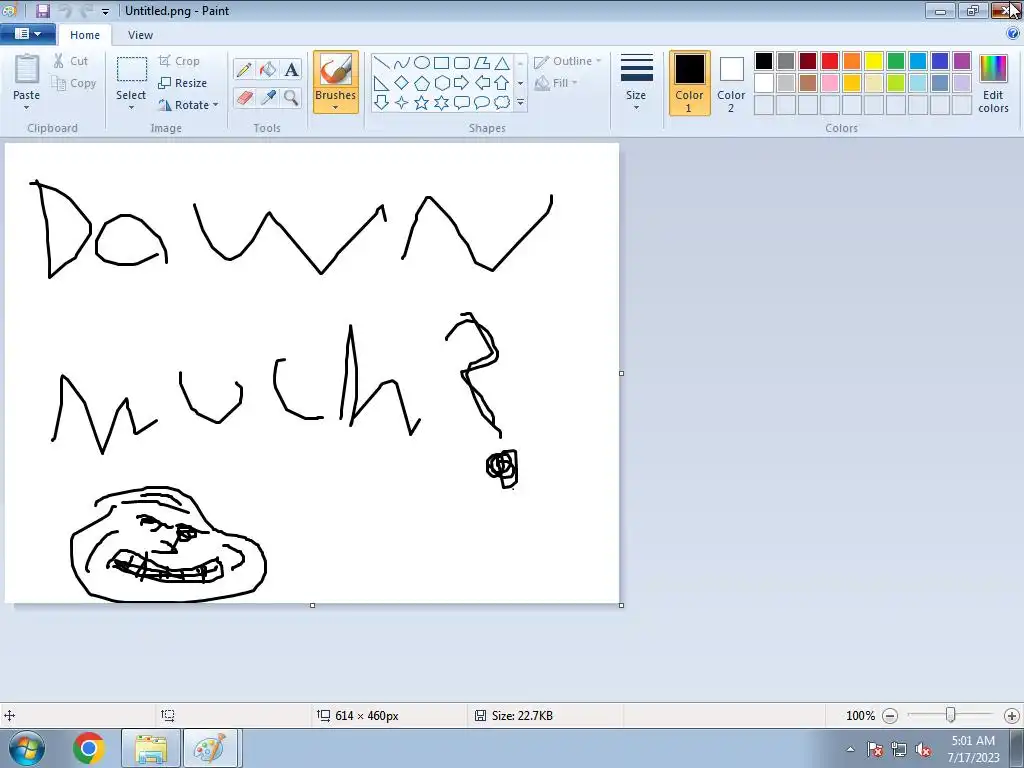The image size is (1024, 768).
Task: Select the Fill with color bucket tool
Action: (x=268, y=69)
